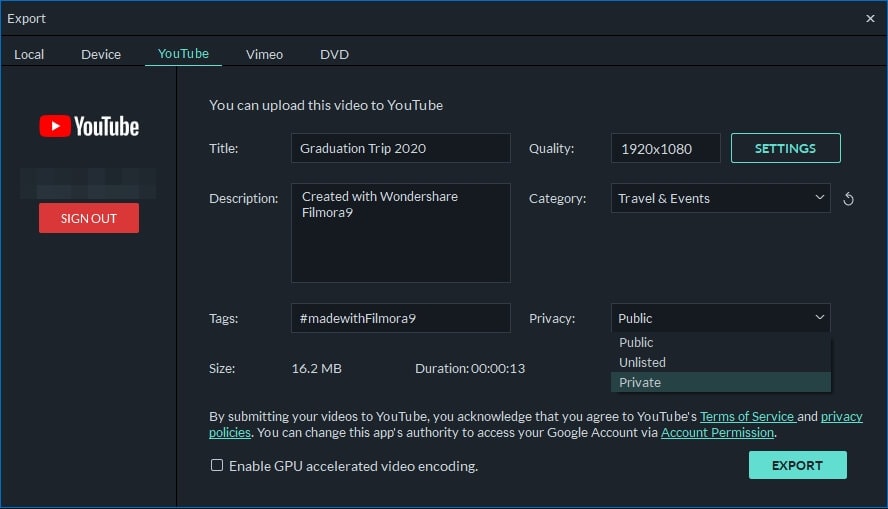
Task: Click the reset category icon
Action: click(848, 199)
